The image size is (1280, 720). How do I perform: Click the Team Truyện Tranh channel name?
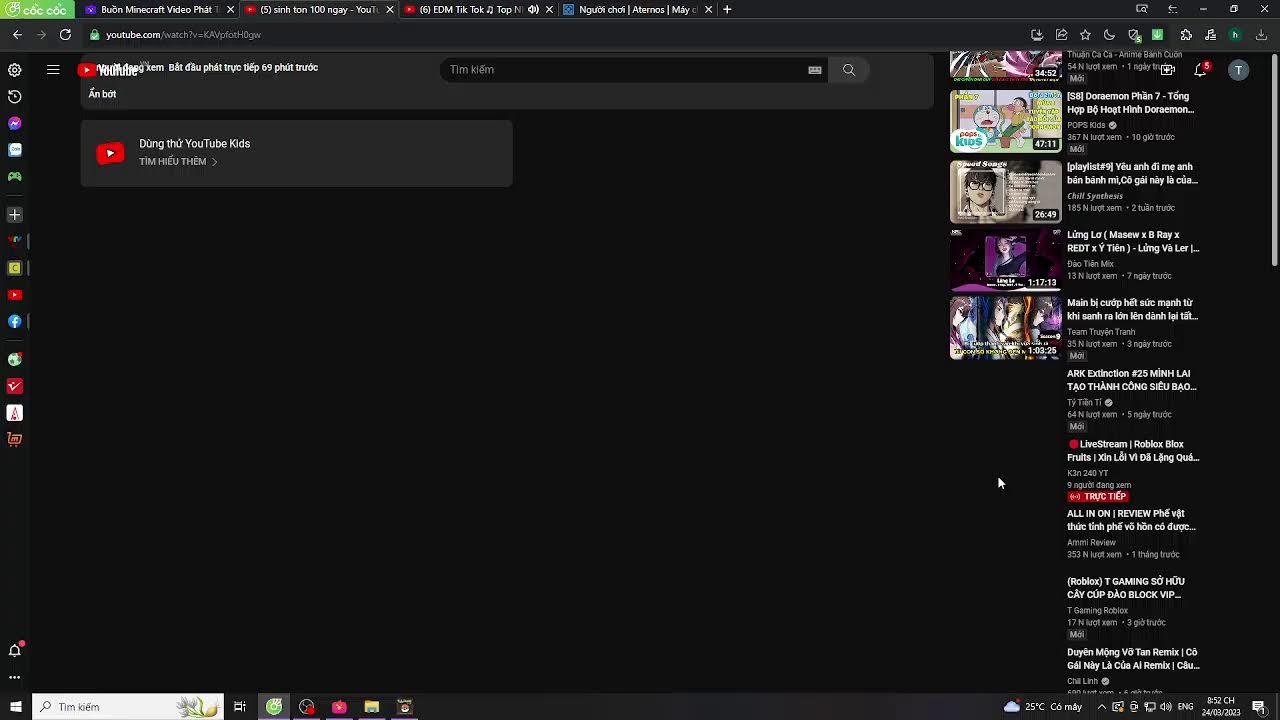tap(1101, 332)
